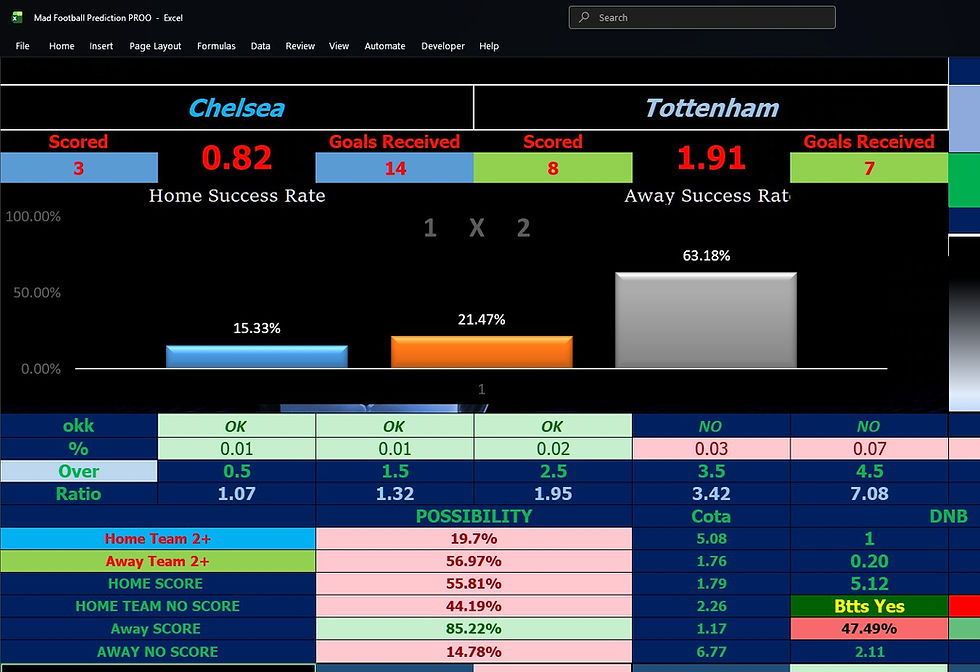Open the Insert ribbon tab

[x=101, y=46]
